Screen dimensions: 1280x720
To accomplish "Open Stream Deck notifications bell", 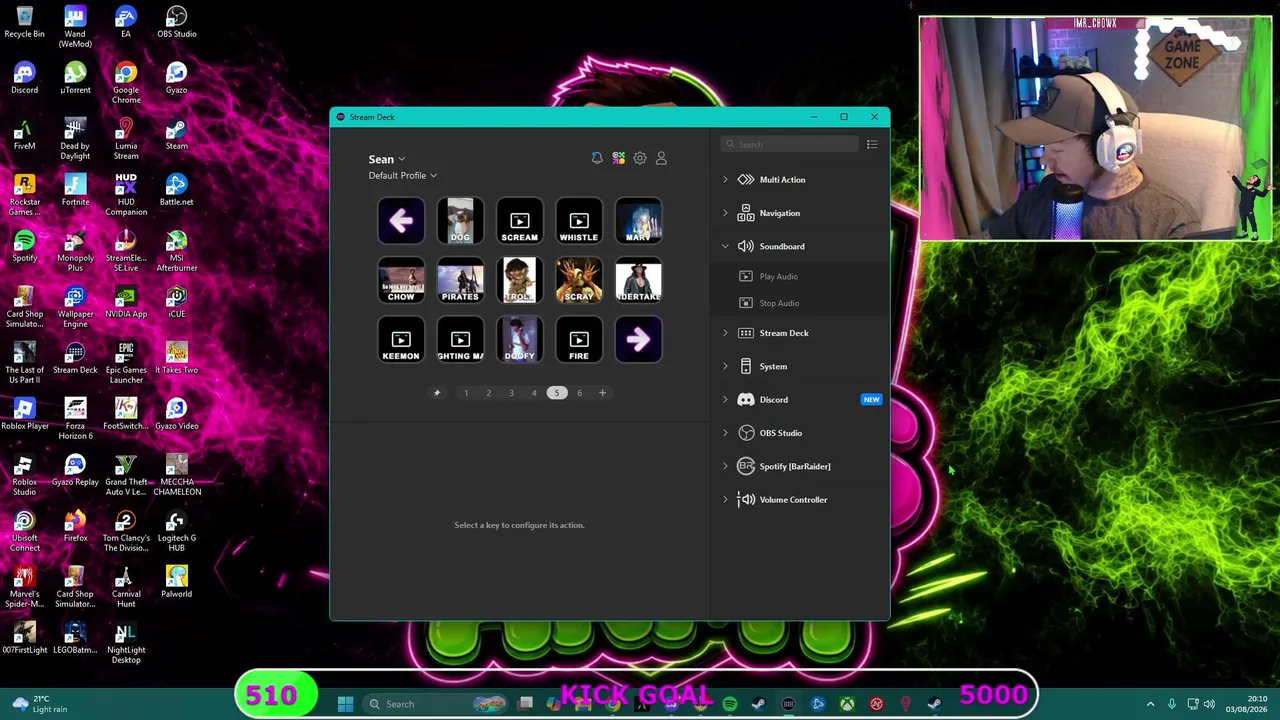I will tap(597, 158).
